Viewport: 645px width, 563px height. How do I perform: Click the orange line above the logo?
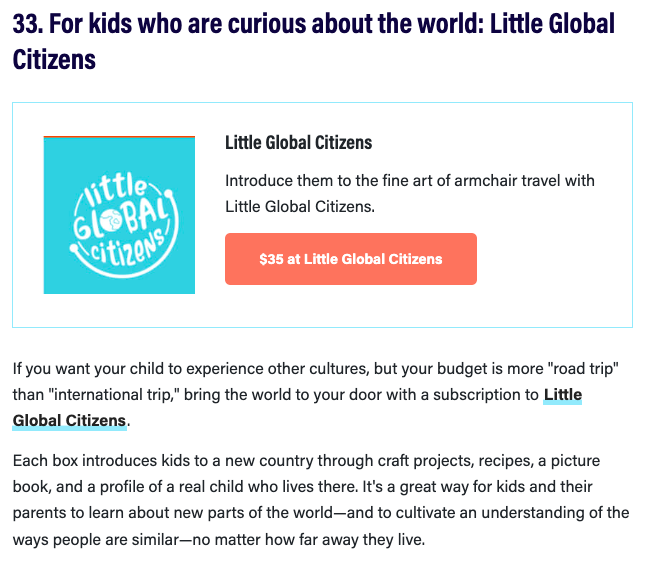[119, 136]
